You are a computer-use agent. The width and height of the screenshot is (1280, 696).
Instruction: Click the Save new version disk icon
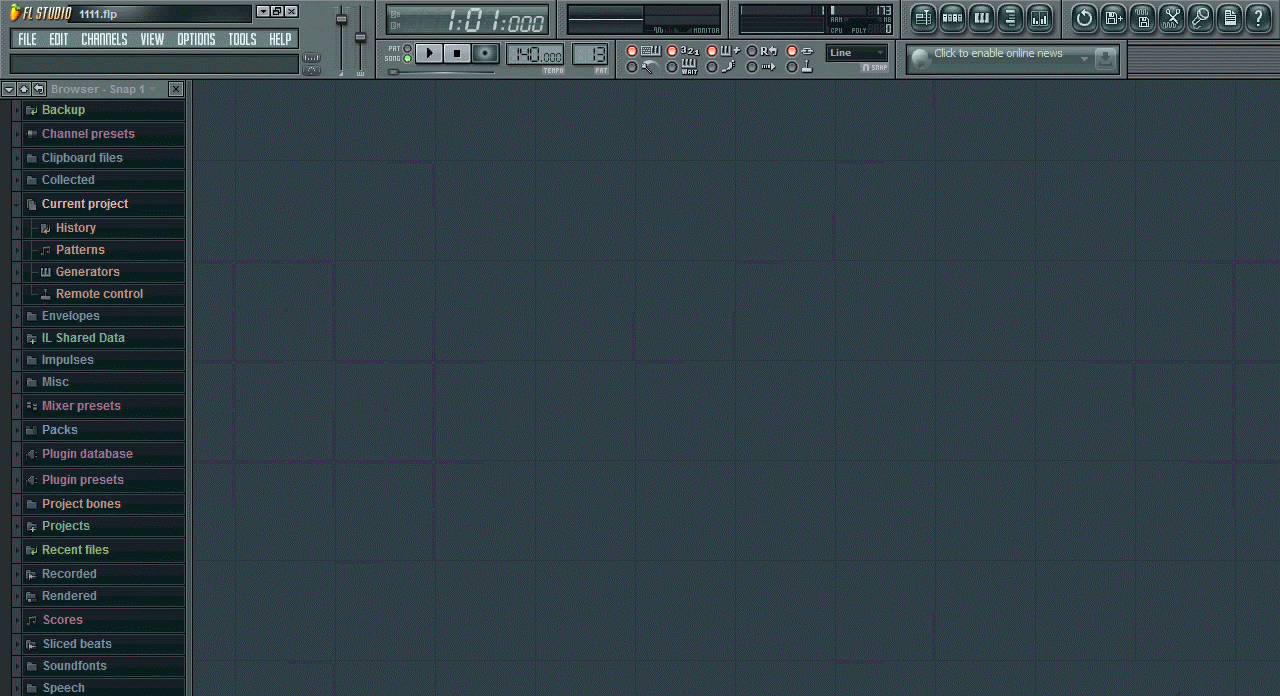[x=1113, y=18]
